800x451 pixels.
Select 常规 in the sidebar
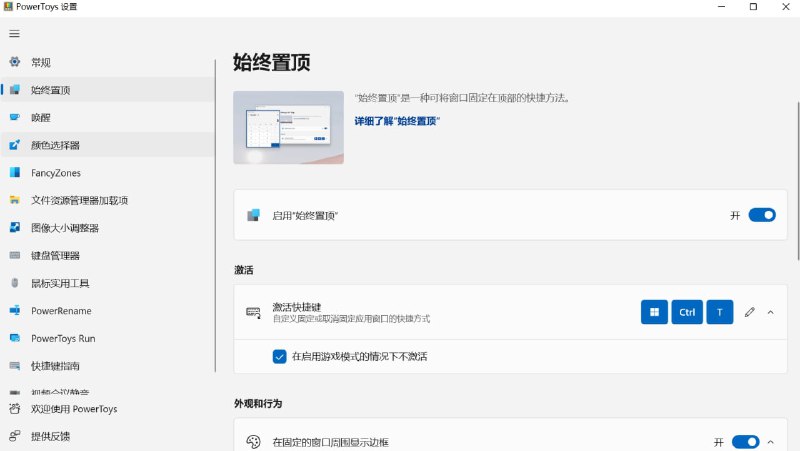pyautogui.click(x=107, y=62)
